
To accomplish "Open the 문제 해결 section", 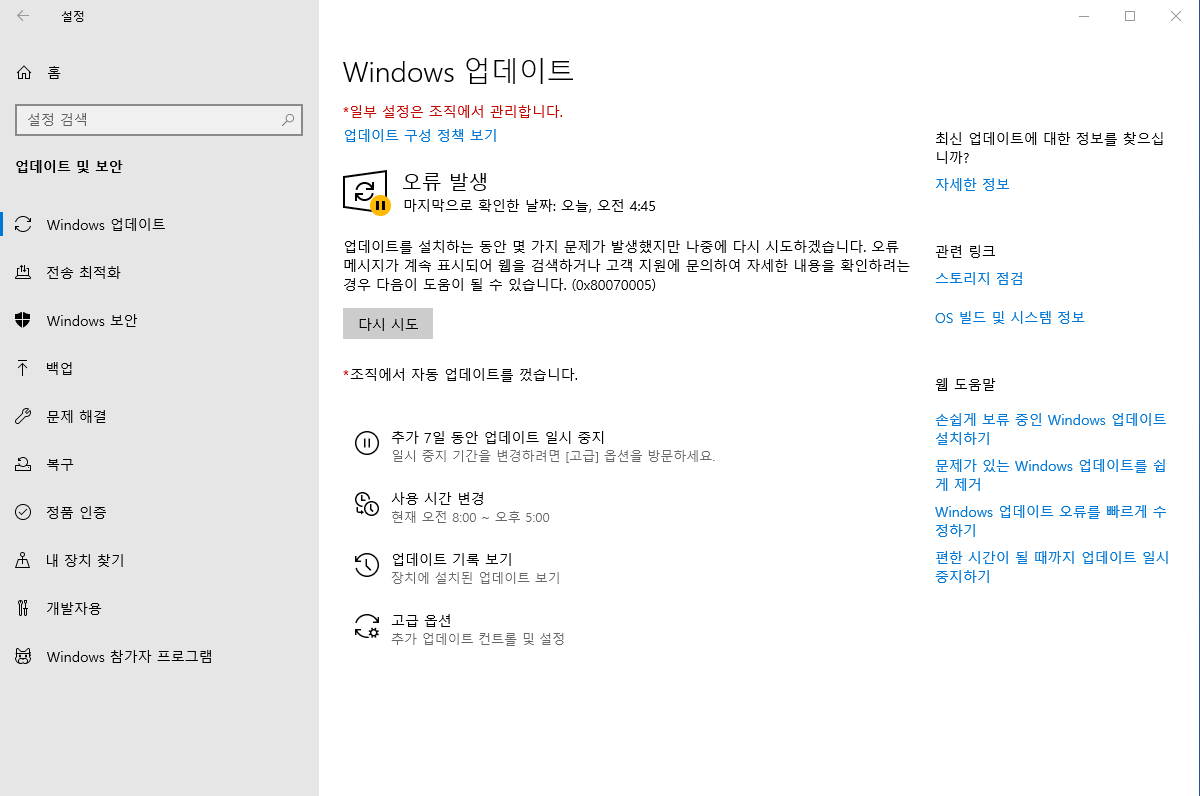I will coord(76,416).
